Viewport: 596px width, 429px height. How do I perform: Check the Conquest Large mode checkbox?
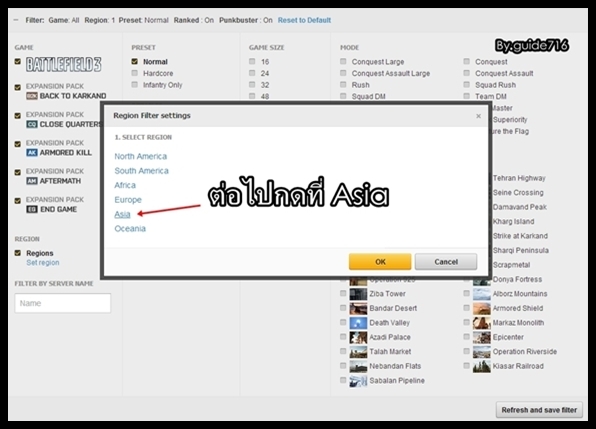point(343,61)
